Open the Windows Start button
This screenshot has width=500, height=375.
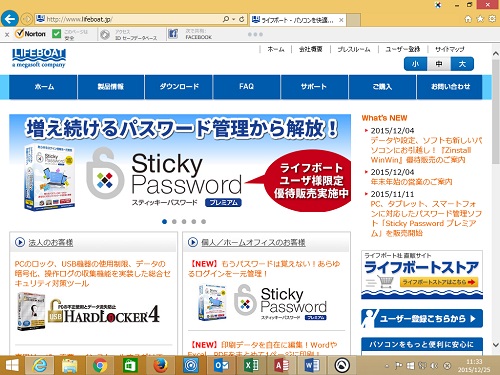point(12,365)
